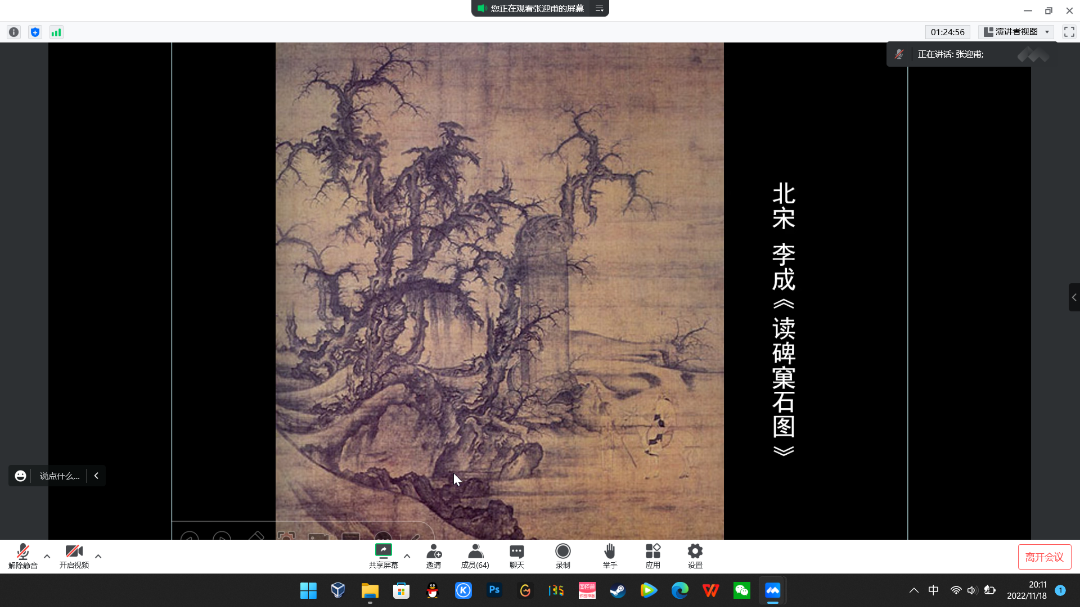Open the 邀请 invite panel
The width and height of the screenshot is (1080, 607).
click(433, 556)
